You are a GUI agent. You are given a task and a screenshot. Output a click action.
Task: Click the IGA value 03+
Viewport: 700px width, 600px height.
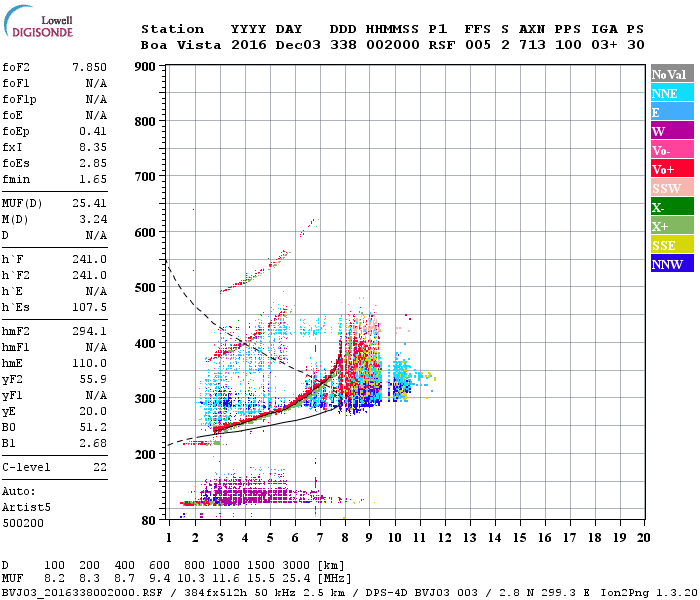[604, 45]
